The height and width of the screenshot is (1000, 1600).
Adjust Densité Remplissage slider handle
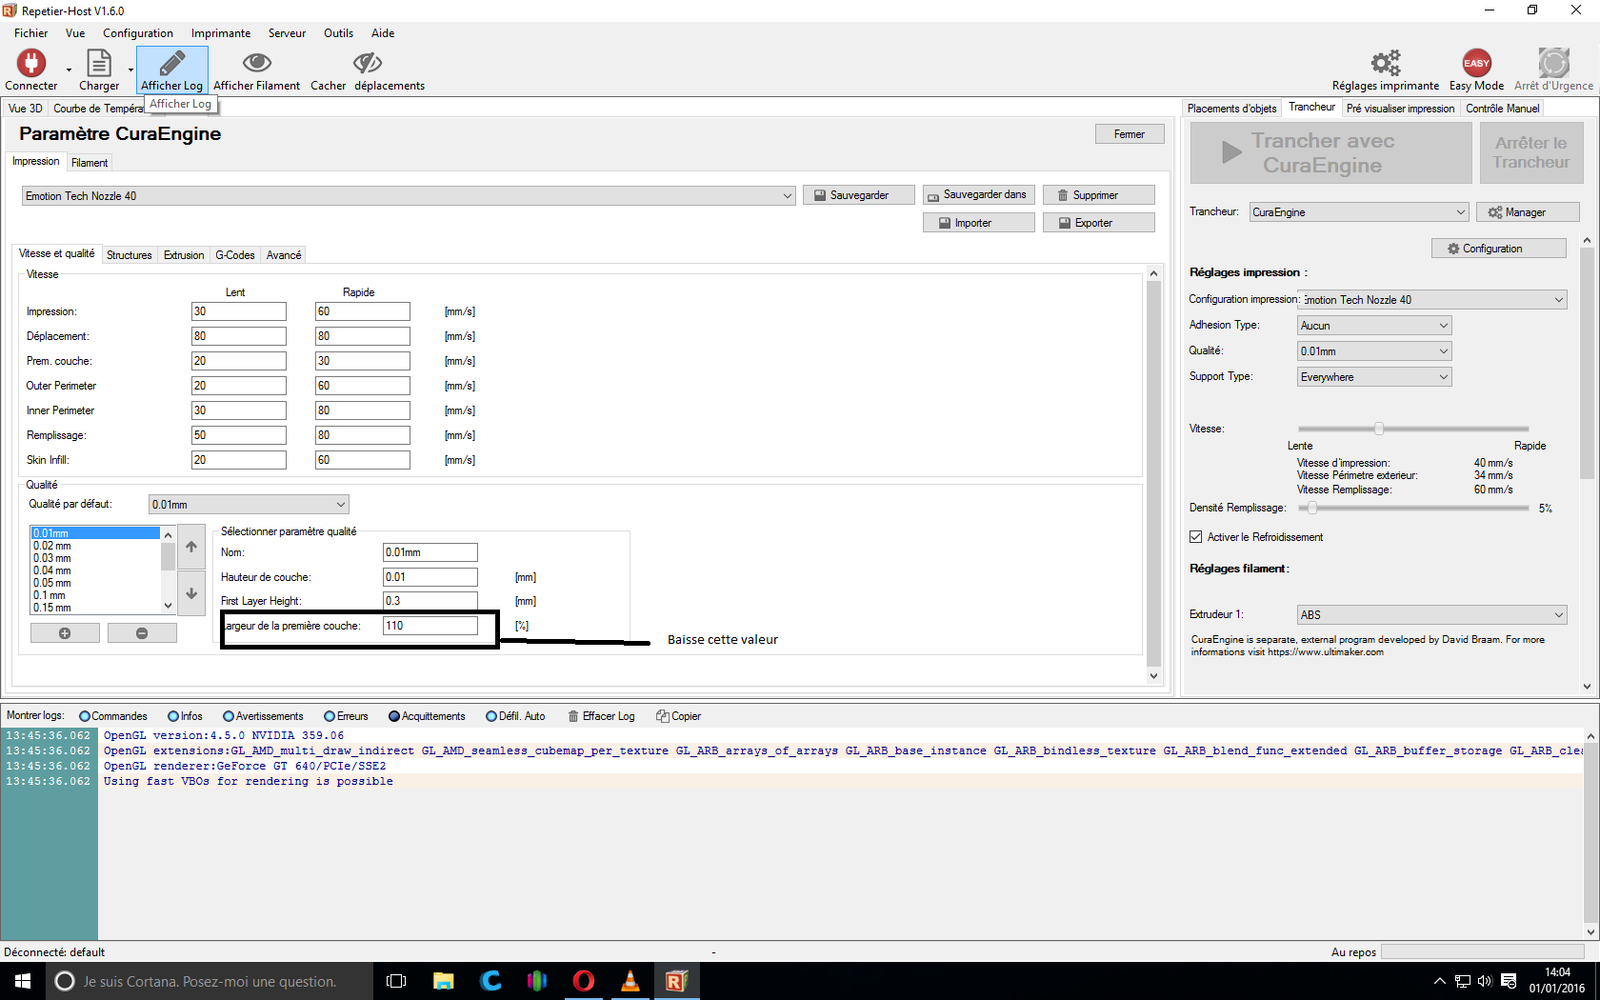[x=1312, y=508]
